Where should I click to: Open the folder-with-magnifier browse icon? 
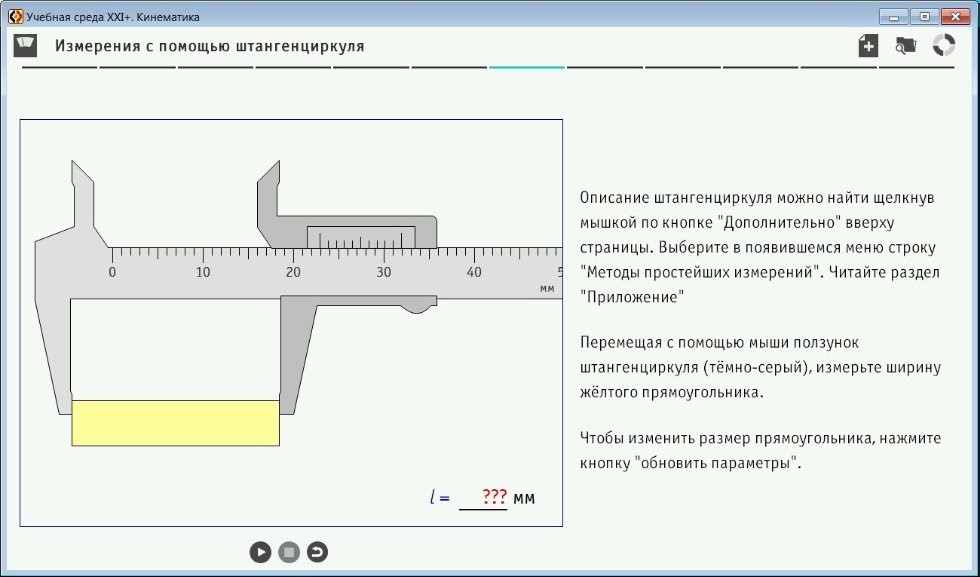(x=903, y=46)
